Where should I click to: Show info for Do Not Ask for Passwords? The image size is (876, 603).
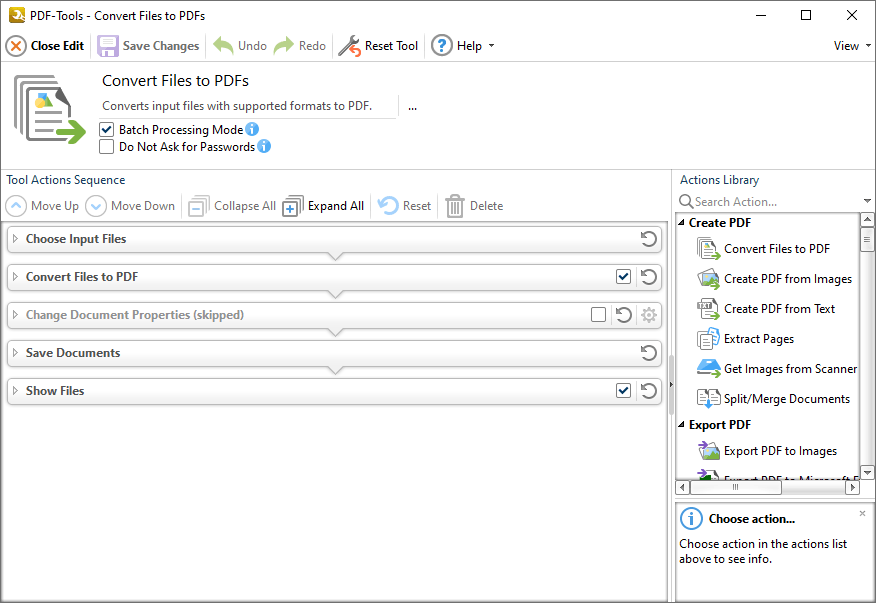point(264,146)
